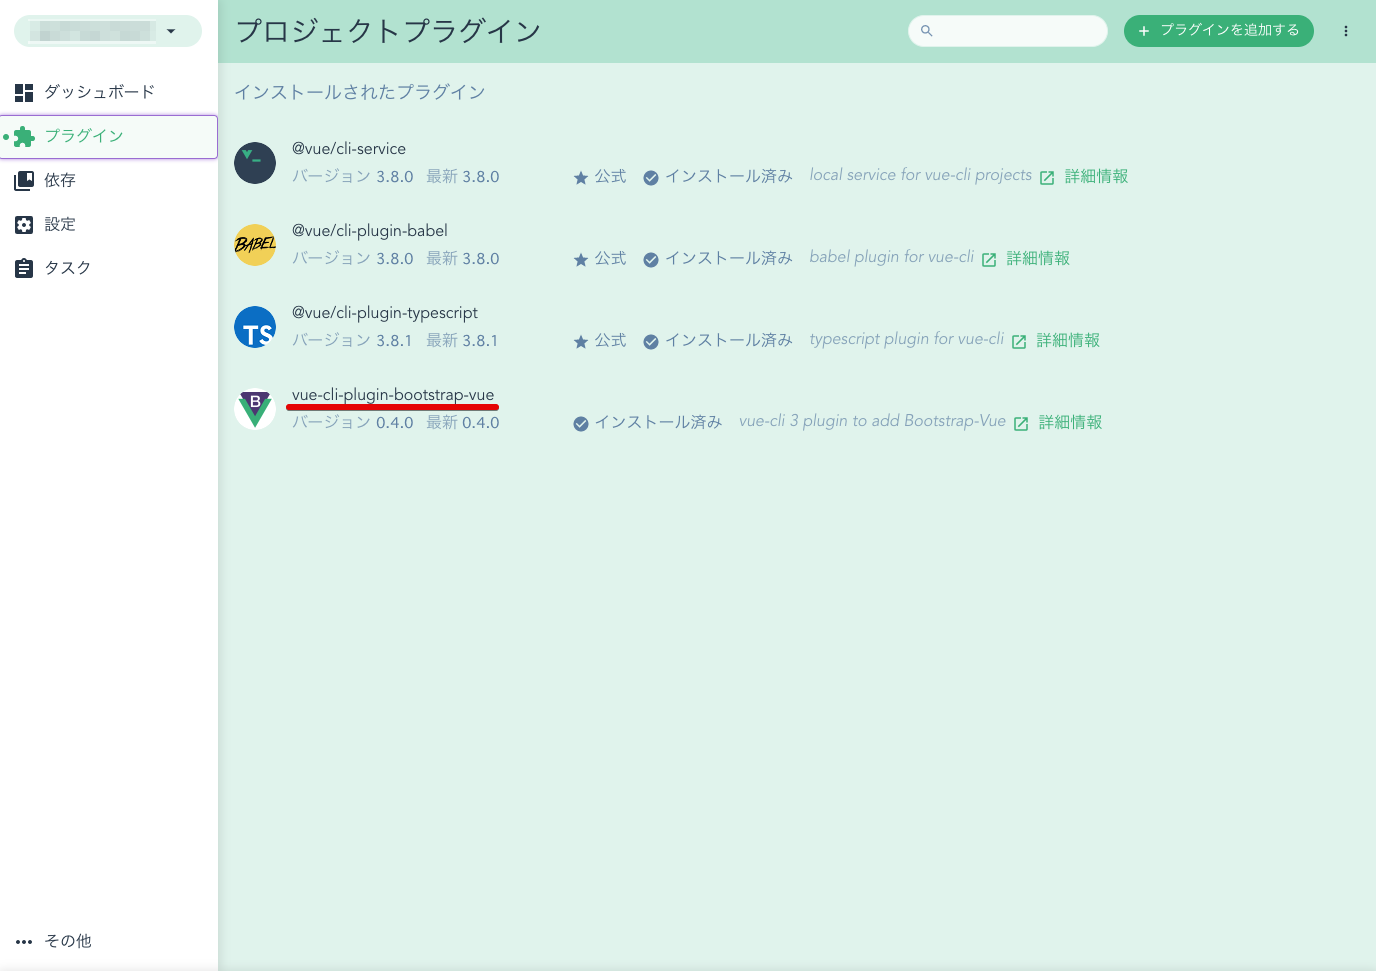The width and height of the screenshot is (1376, 971).
Task: Select the @vue/cli-plugin-babel plugin name
Action: pyautogui.click(x=370, y=230)
